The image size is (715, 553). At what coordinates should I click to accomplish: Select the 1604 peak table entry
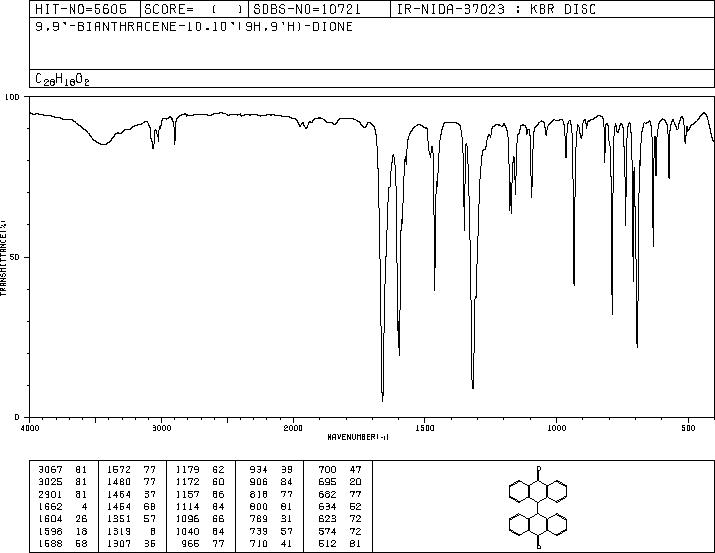[x=50, y=519]
